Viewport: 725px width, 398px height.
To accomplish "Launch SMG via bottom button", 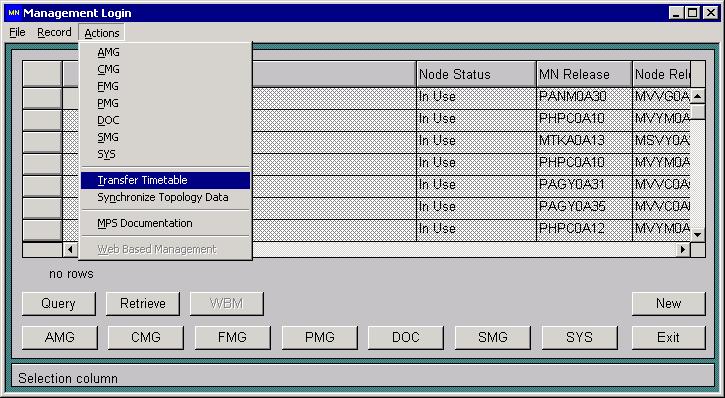I will coord(493,337).
